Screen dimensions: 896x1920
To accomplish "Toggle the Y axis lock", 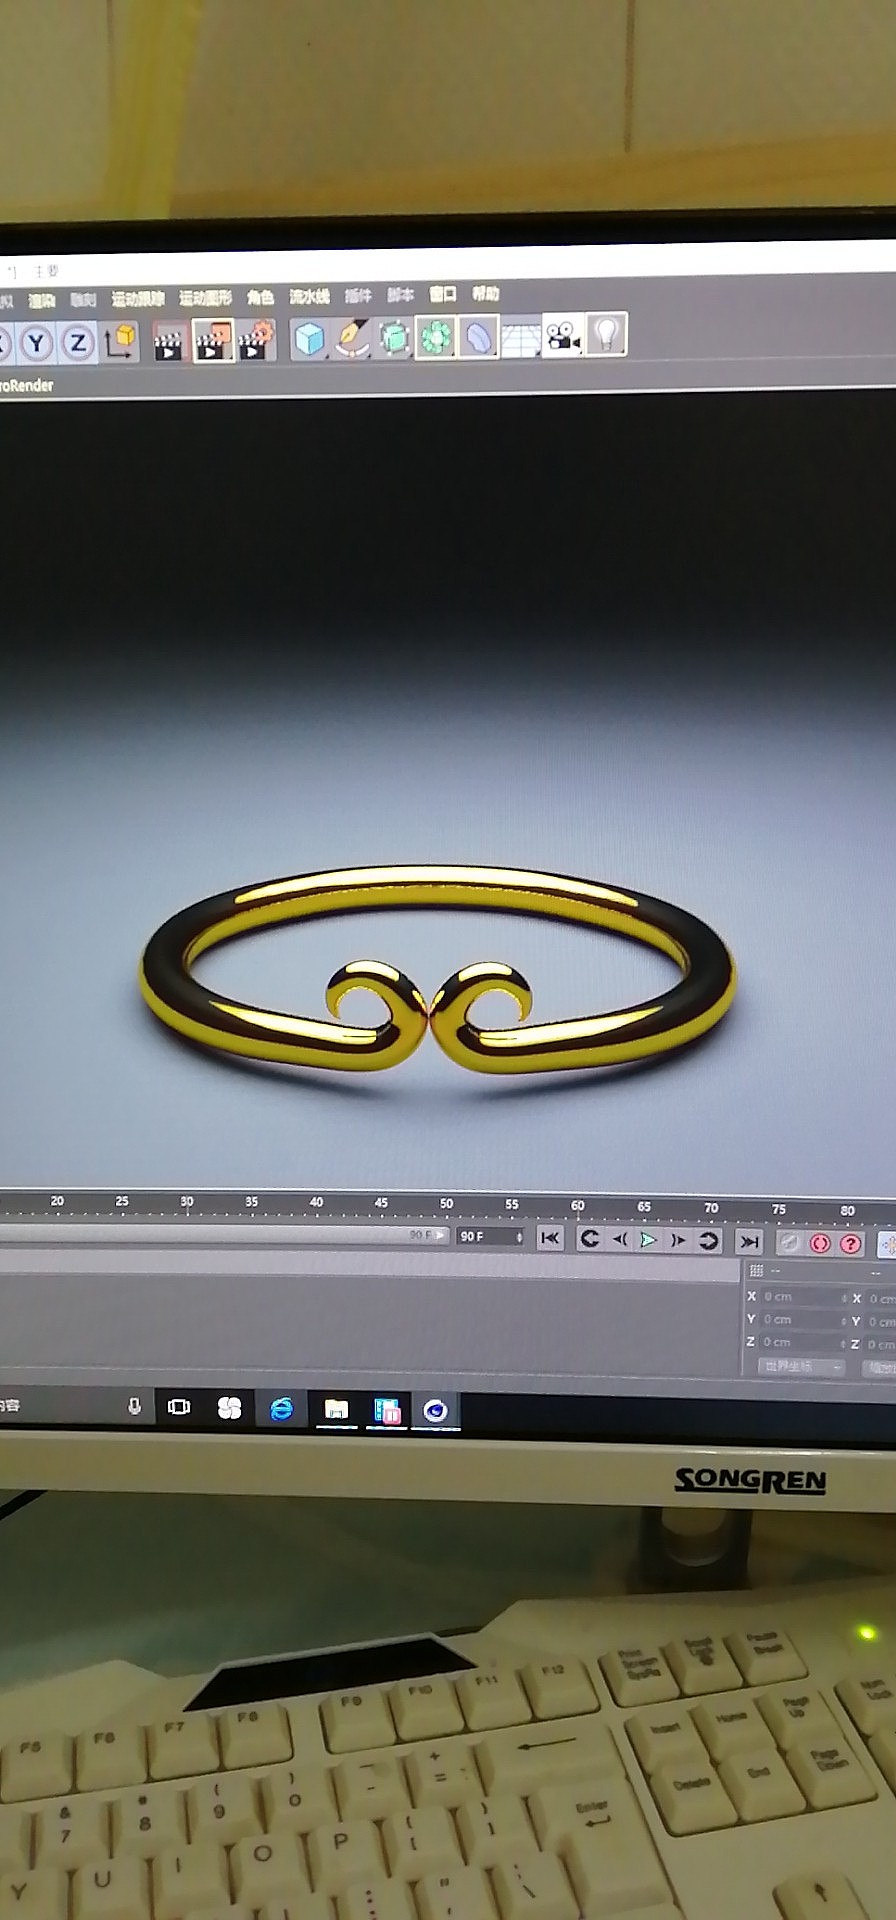I will 37,343.
